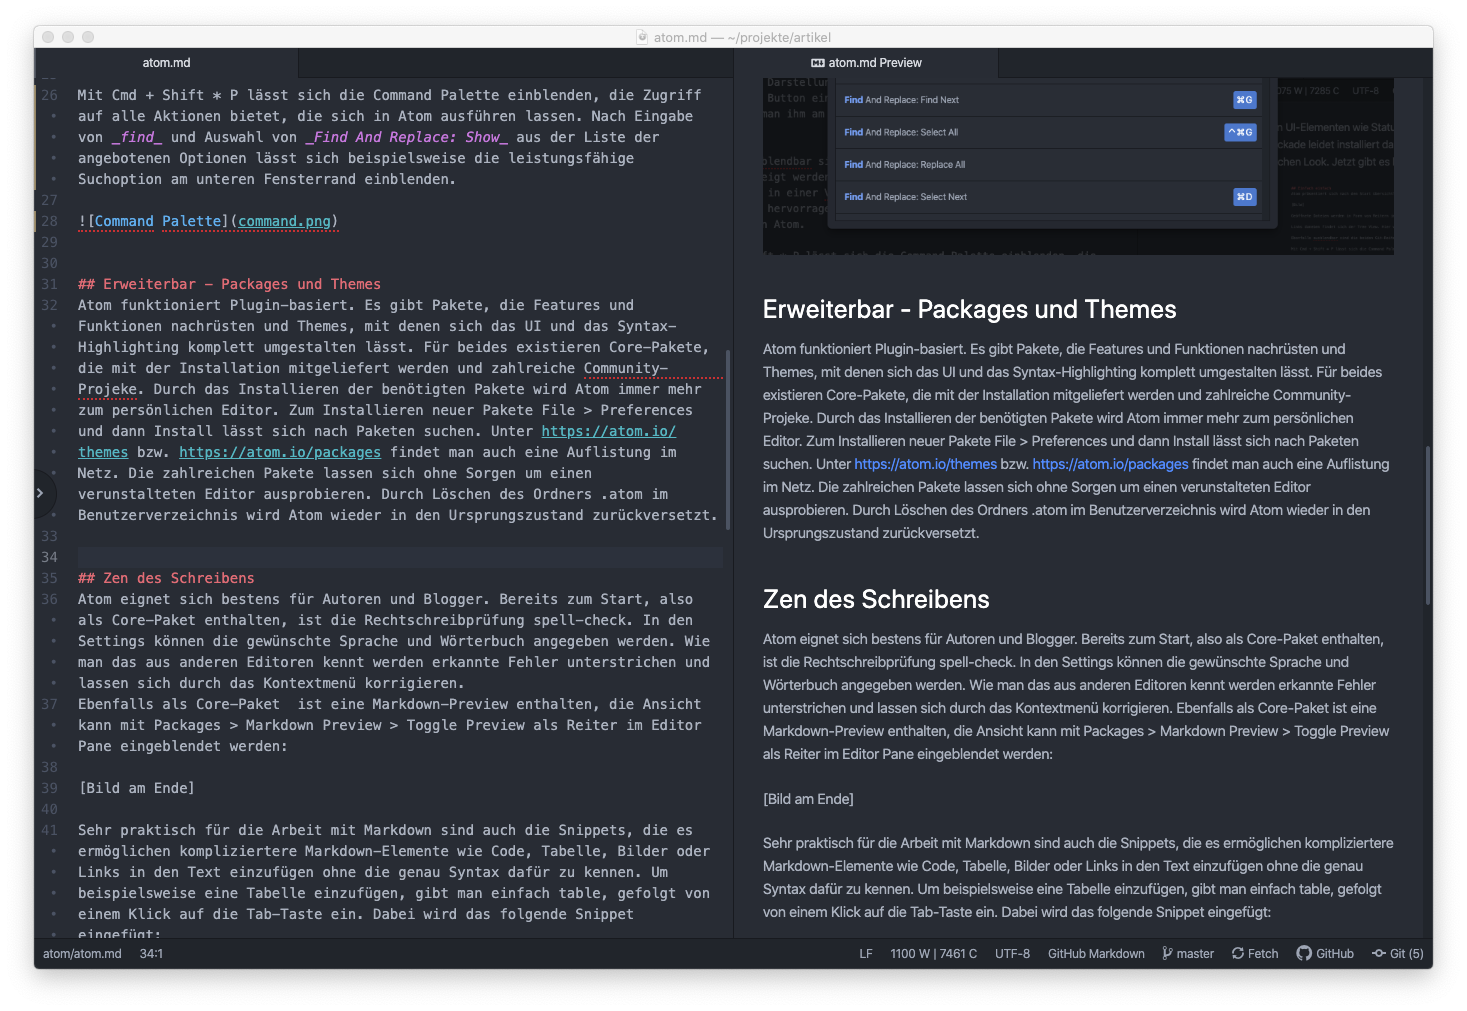This screenshot has height=1011, width=1467.
Task: Click underlined 'Community-' misspelling in editor
Action: pos(626,368)
